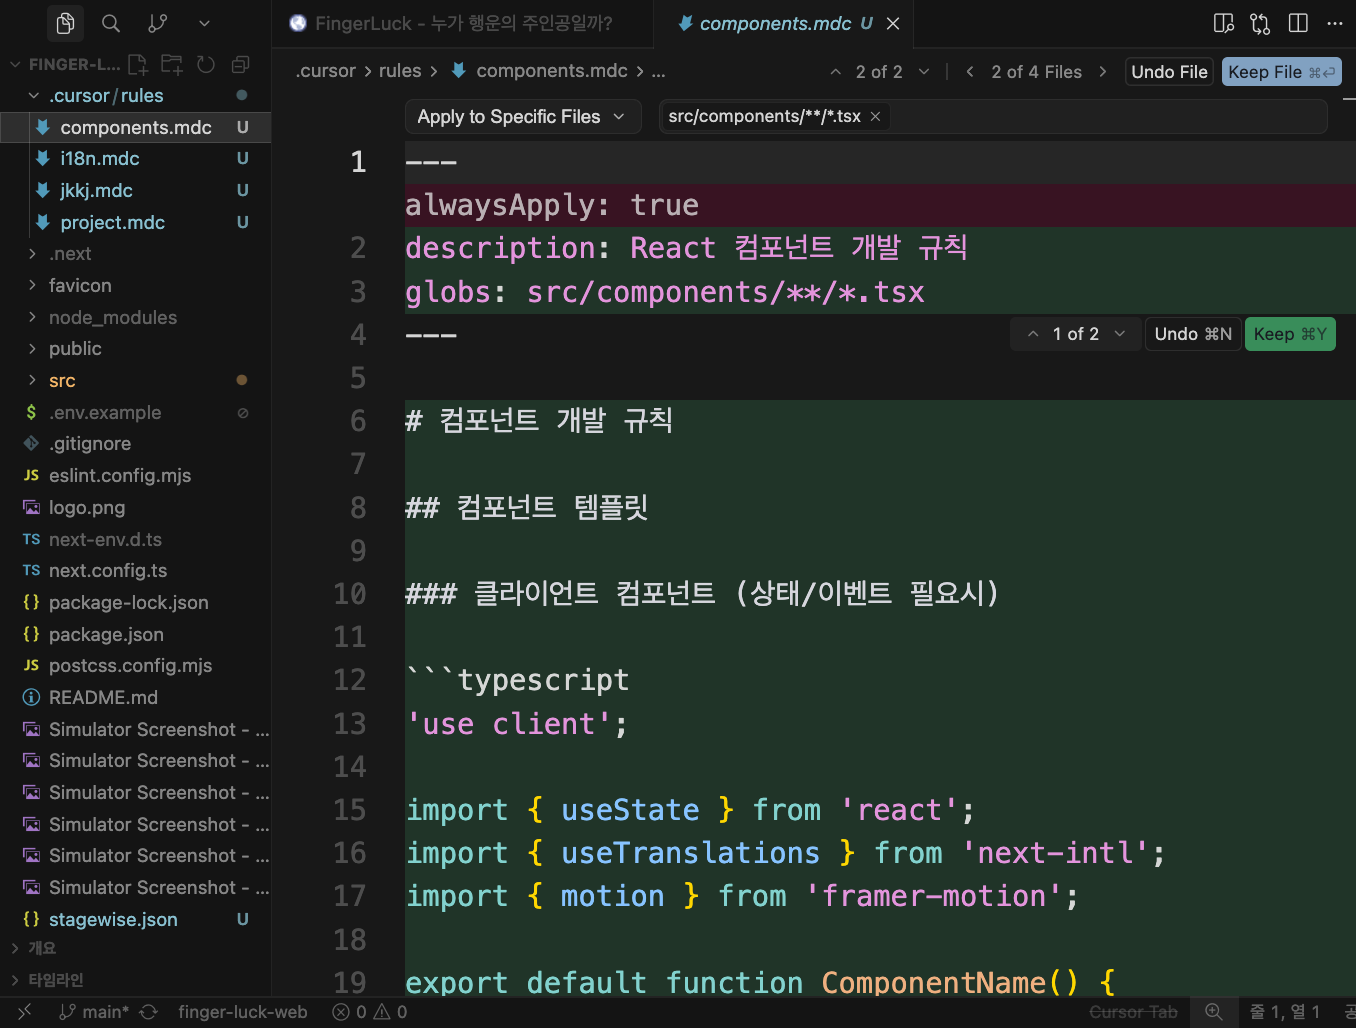Collapse all folders in explorer
The height and width of the screenshot is (1028, 1356).
pos(240,65)
